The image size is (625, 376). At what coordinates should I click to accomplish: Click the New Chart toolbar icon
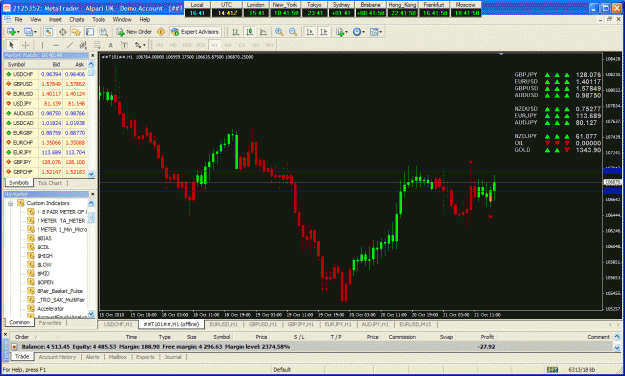(x=11, y=32)
